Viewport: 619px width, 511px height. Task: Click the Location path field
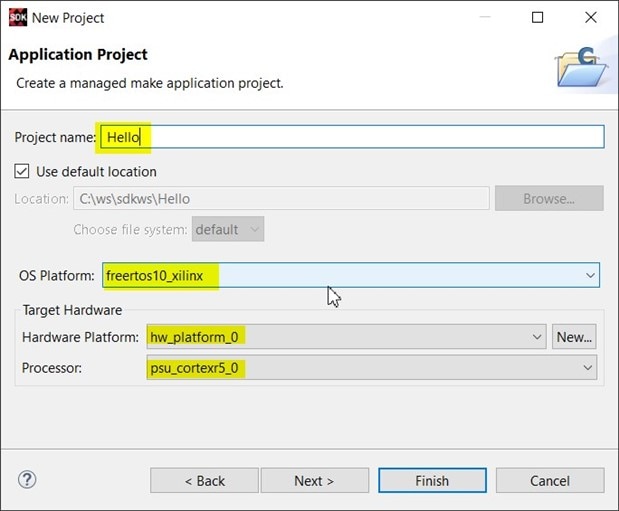(x=280, y=198)
